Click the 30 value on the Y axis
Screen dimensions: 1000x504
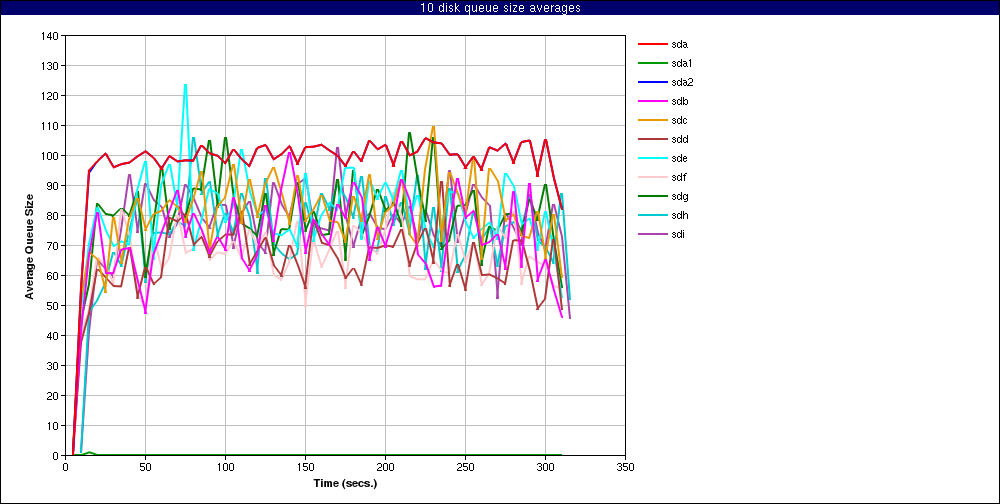pyautogui.click(x=54, y=366)
